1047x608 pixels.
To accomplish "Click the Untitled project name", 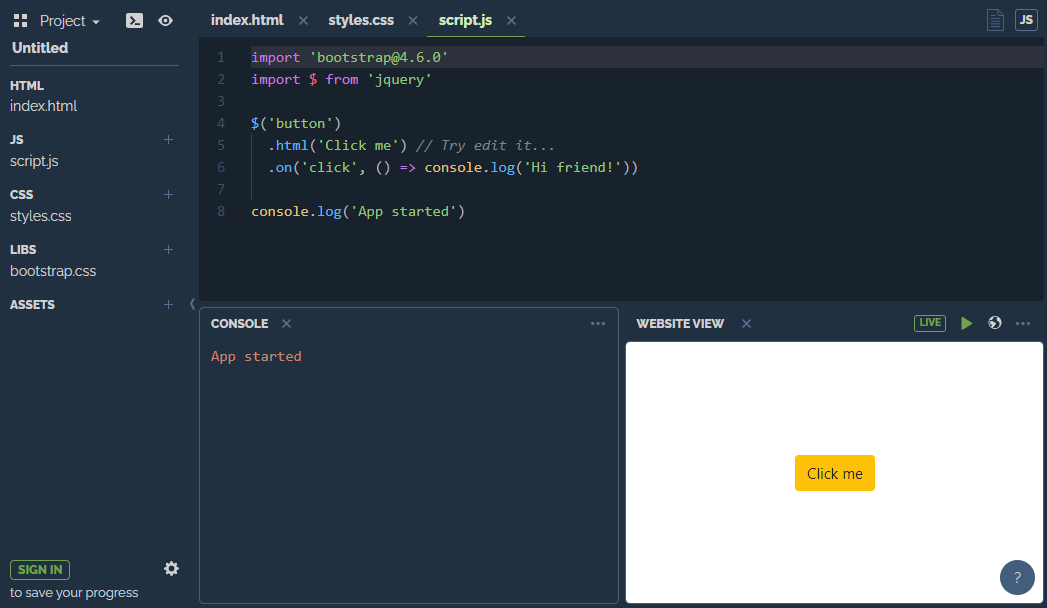I will pos(40,48).
